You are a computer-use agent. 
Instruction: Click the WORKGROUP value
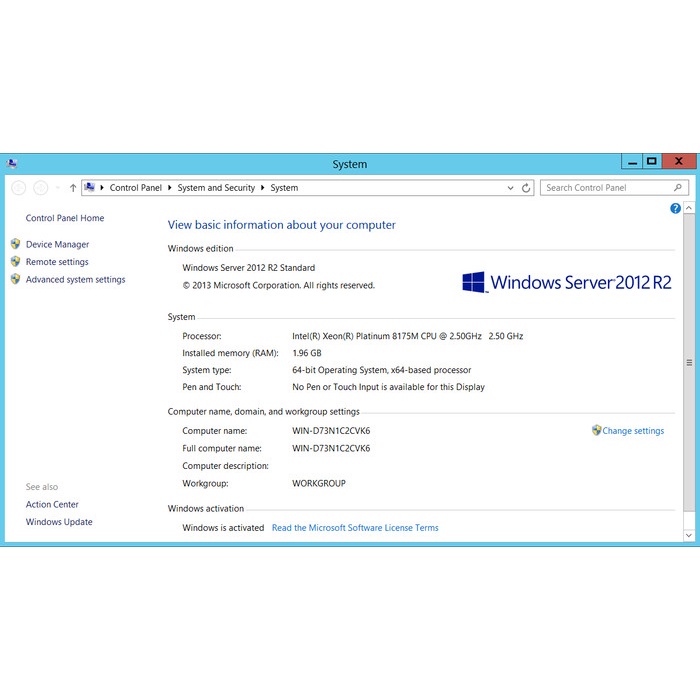pos(319,483)
